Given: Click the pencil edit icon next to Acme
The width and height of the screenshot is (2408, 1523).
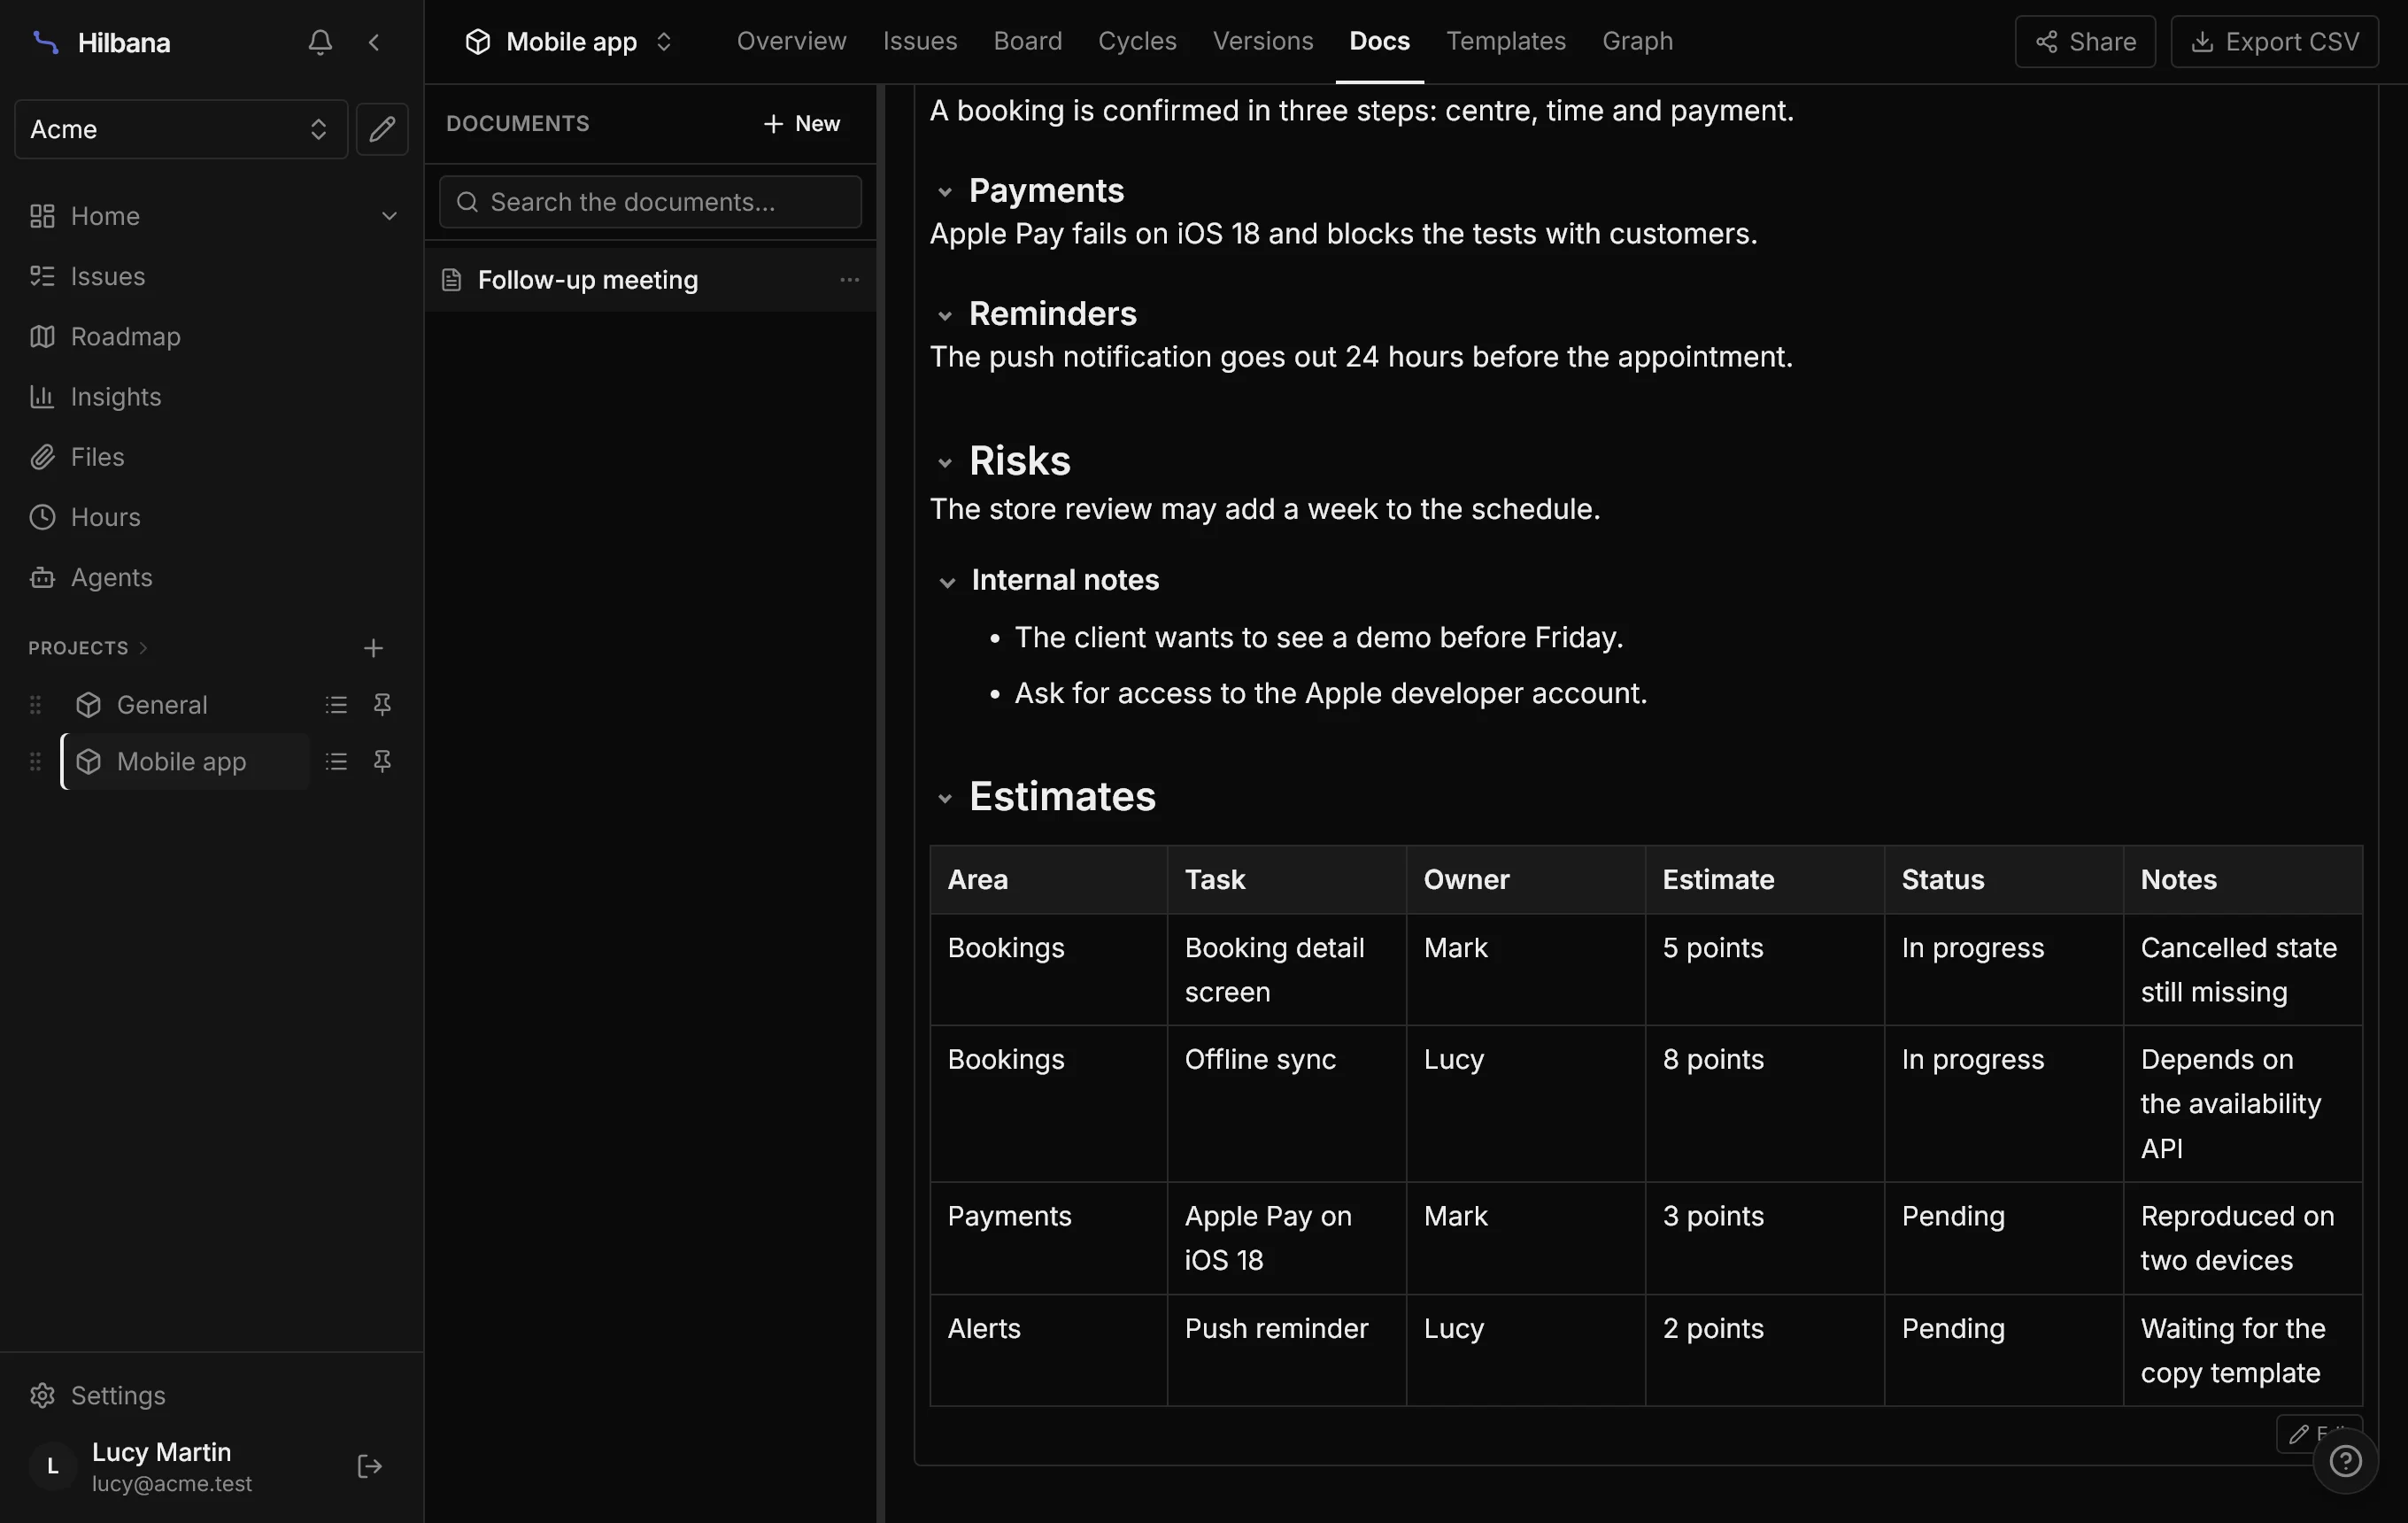Looking at the screenshot, I should pos(382,129).
